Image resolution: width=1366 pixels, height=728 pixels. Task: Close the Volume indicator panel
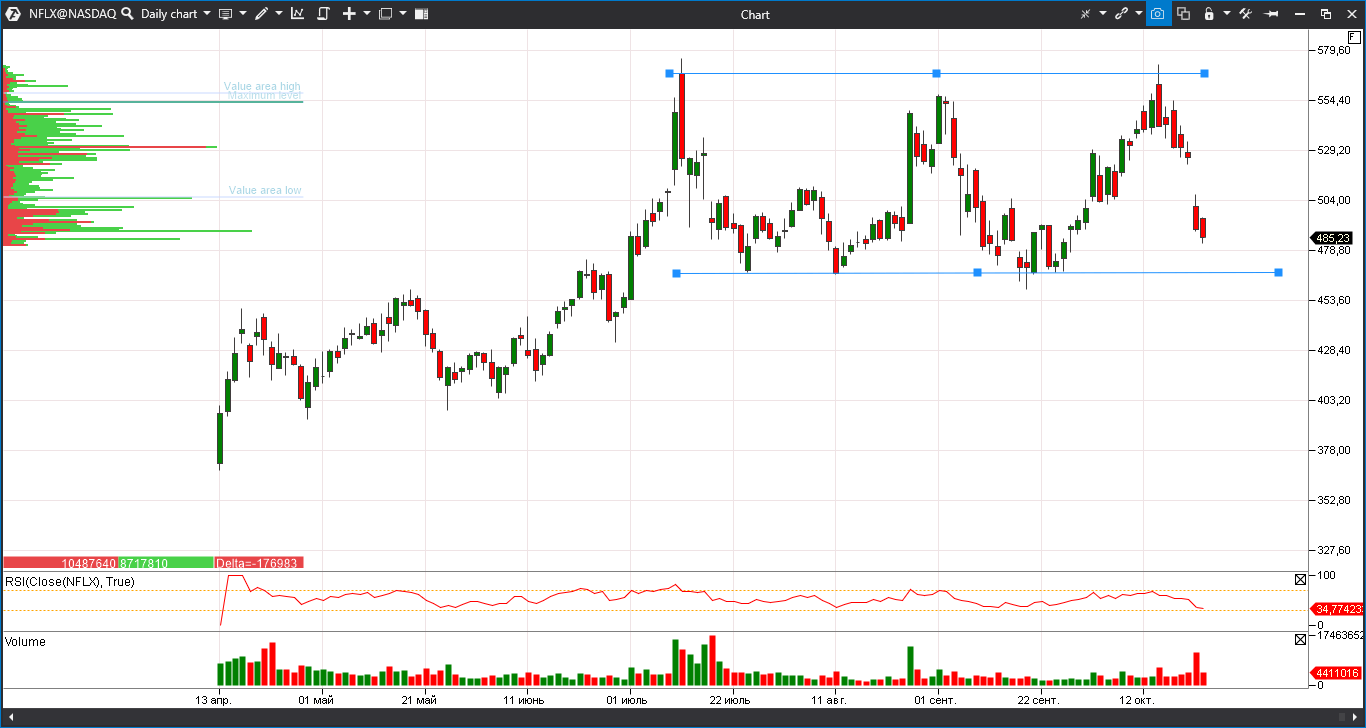[x=1300, y=639]
